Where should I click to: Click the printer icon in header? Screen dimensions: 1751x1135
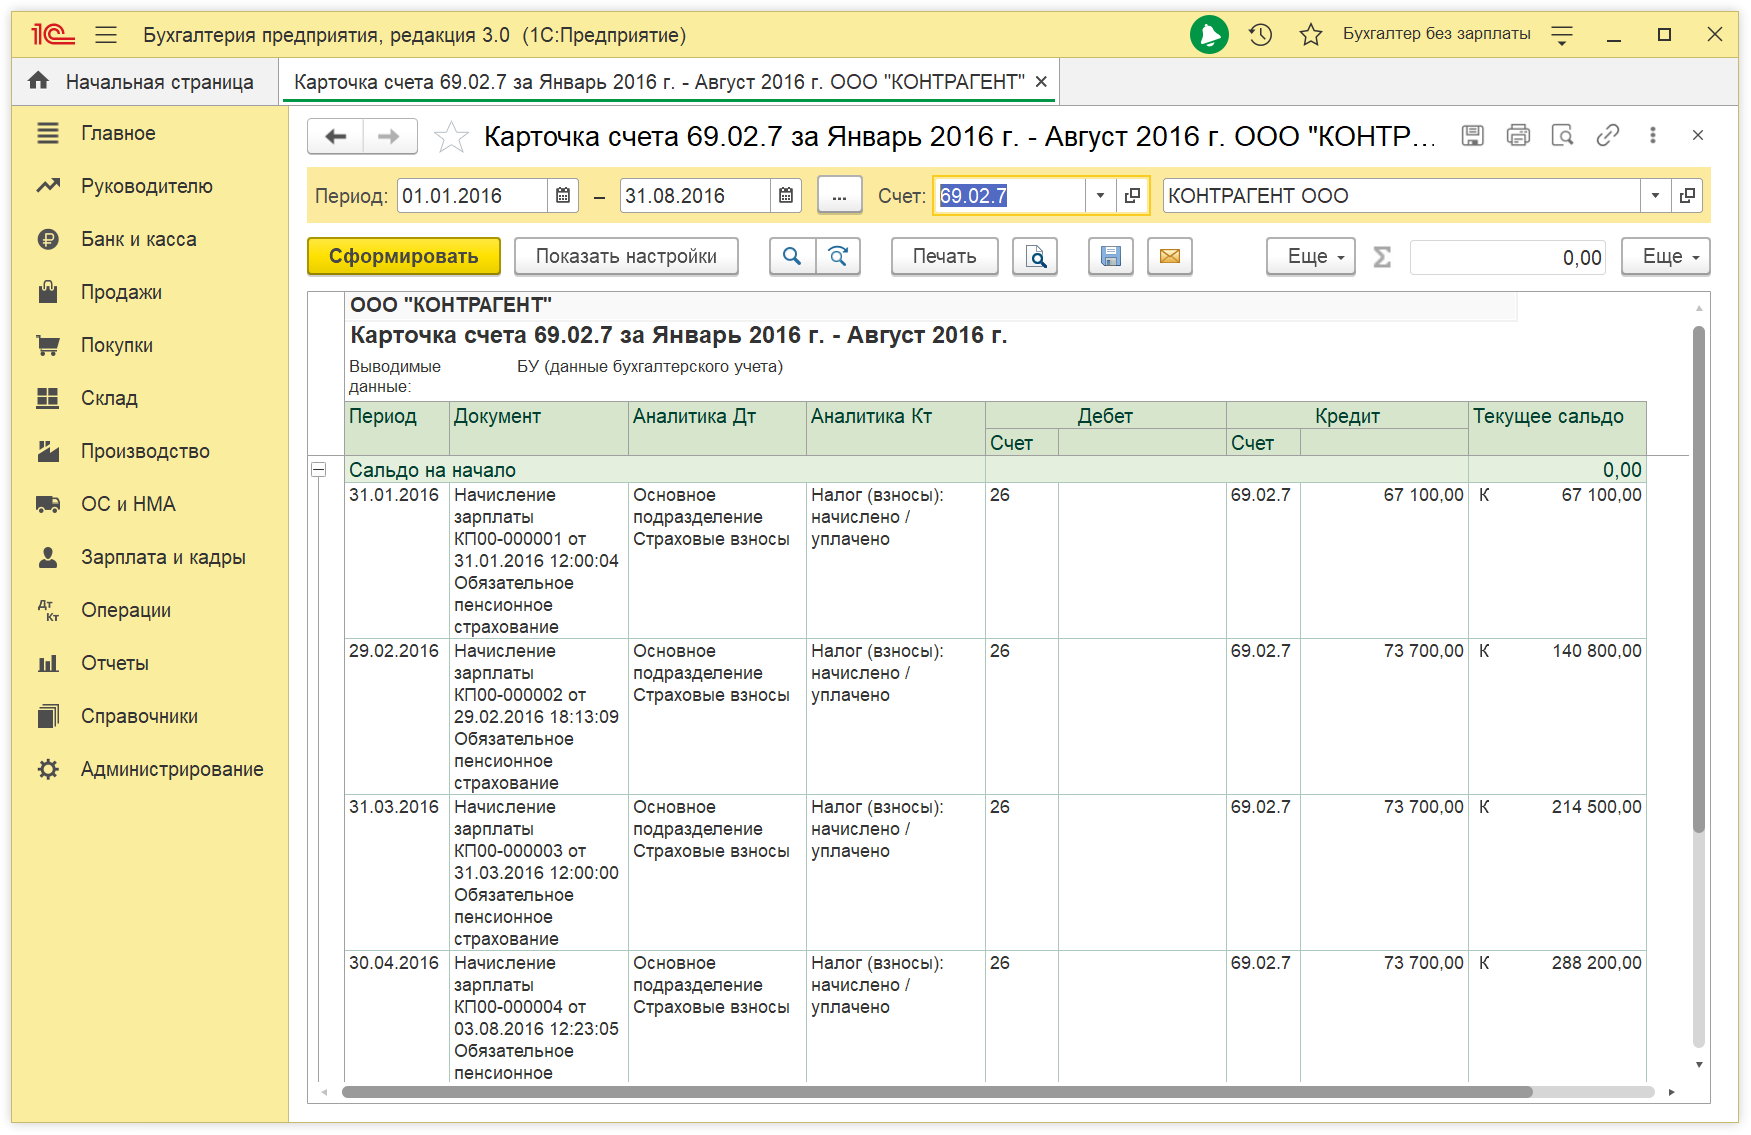click(1518, 135)
